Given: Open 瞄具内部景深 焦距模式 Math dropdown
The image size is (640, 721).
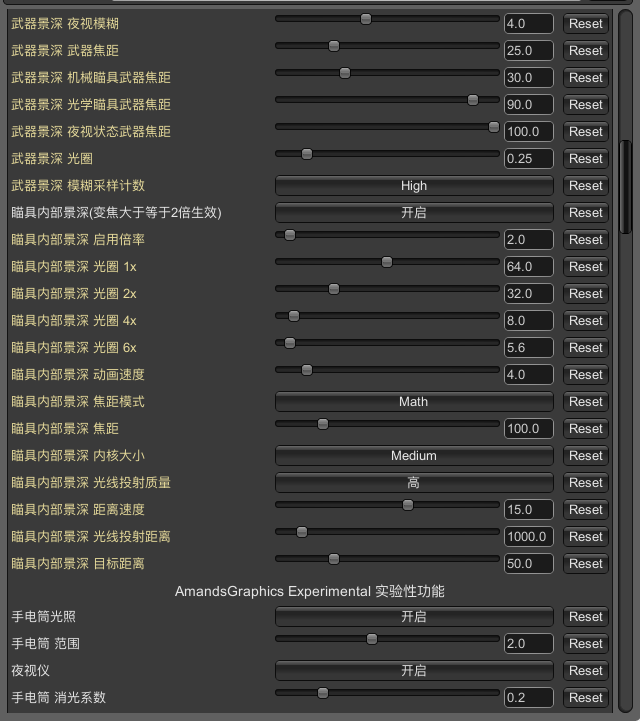Looking at the screenshot, I should [x=414, y=401].
